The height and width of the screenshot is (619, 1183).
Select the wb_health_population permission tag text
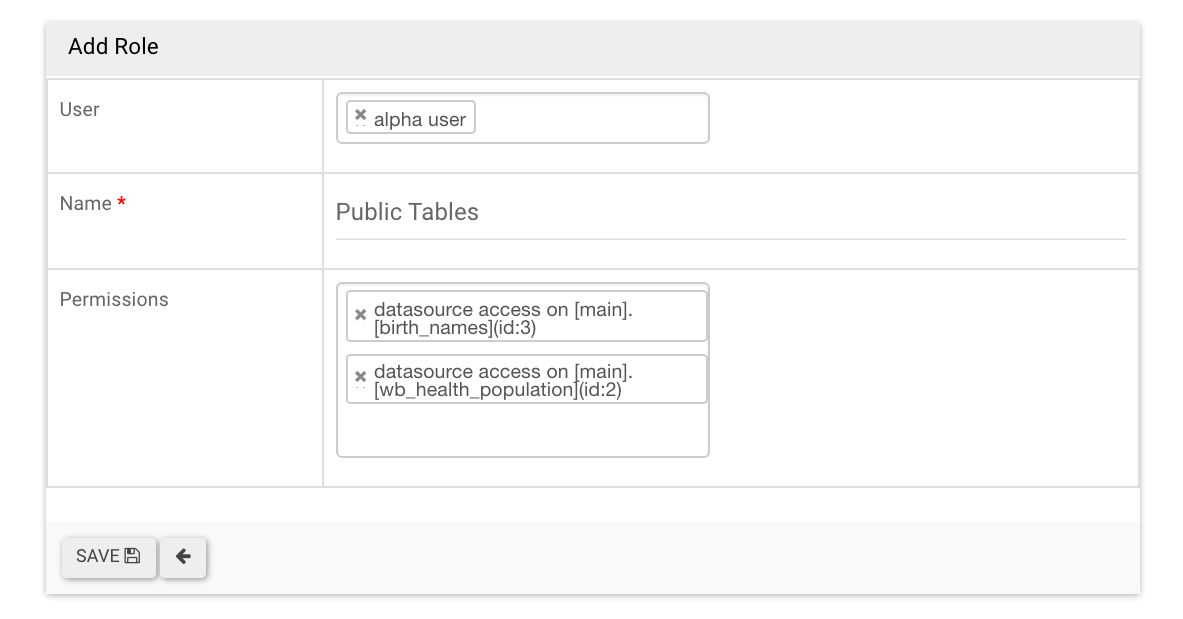point(503,381)
